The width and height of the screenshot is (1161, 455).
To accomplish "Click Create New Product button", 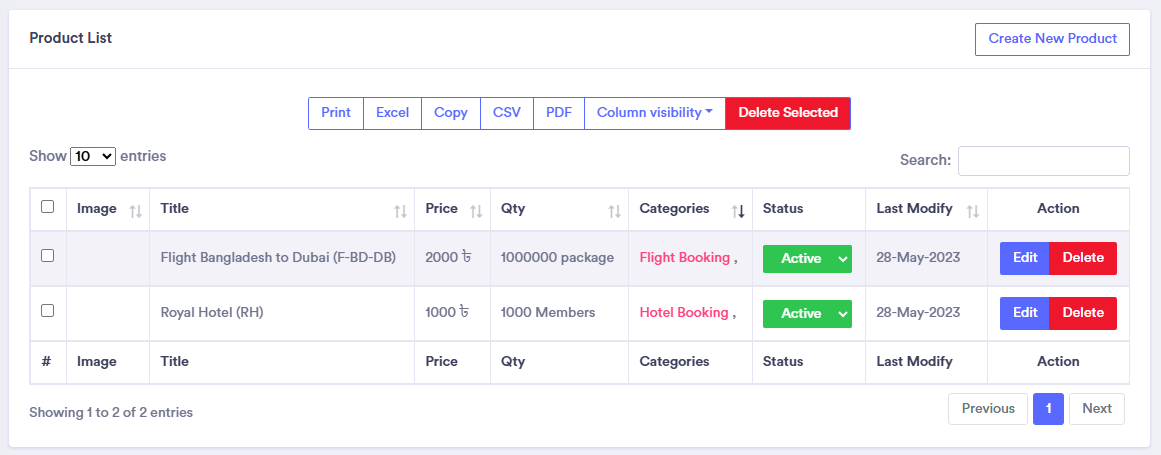I will (x=1052, y=39).
